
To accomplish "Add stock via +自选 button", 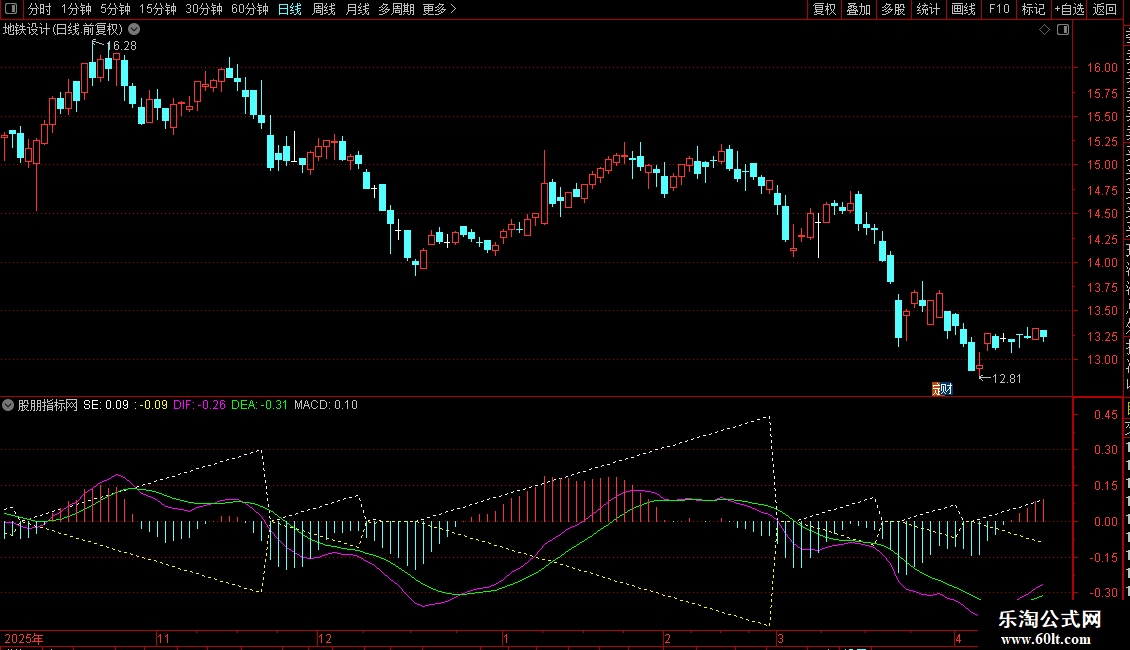I will 1069,9.
